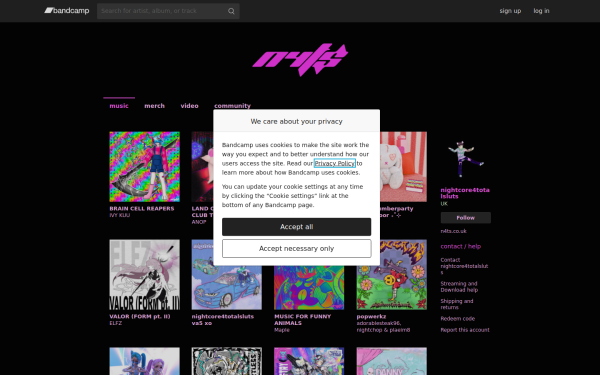Click the nightcore4totalsluts artist name
The height and width of the screenshot is (375, 600).
(x=465, y=193)
